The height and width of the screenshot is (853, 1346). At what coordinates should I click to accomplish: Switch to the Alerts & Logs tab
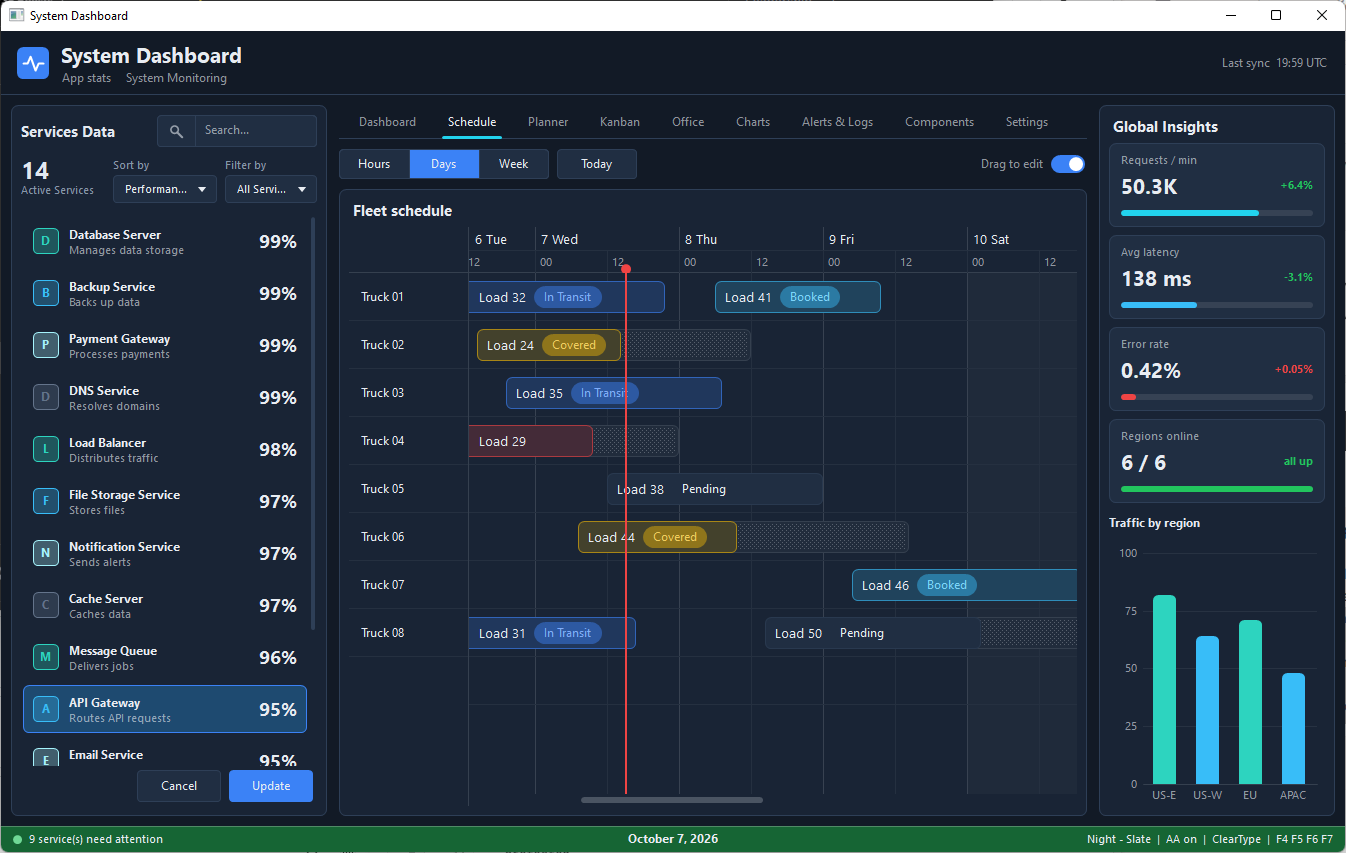[837, 122]
